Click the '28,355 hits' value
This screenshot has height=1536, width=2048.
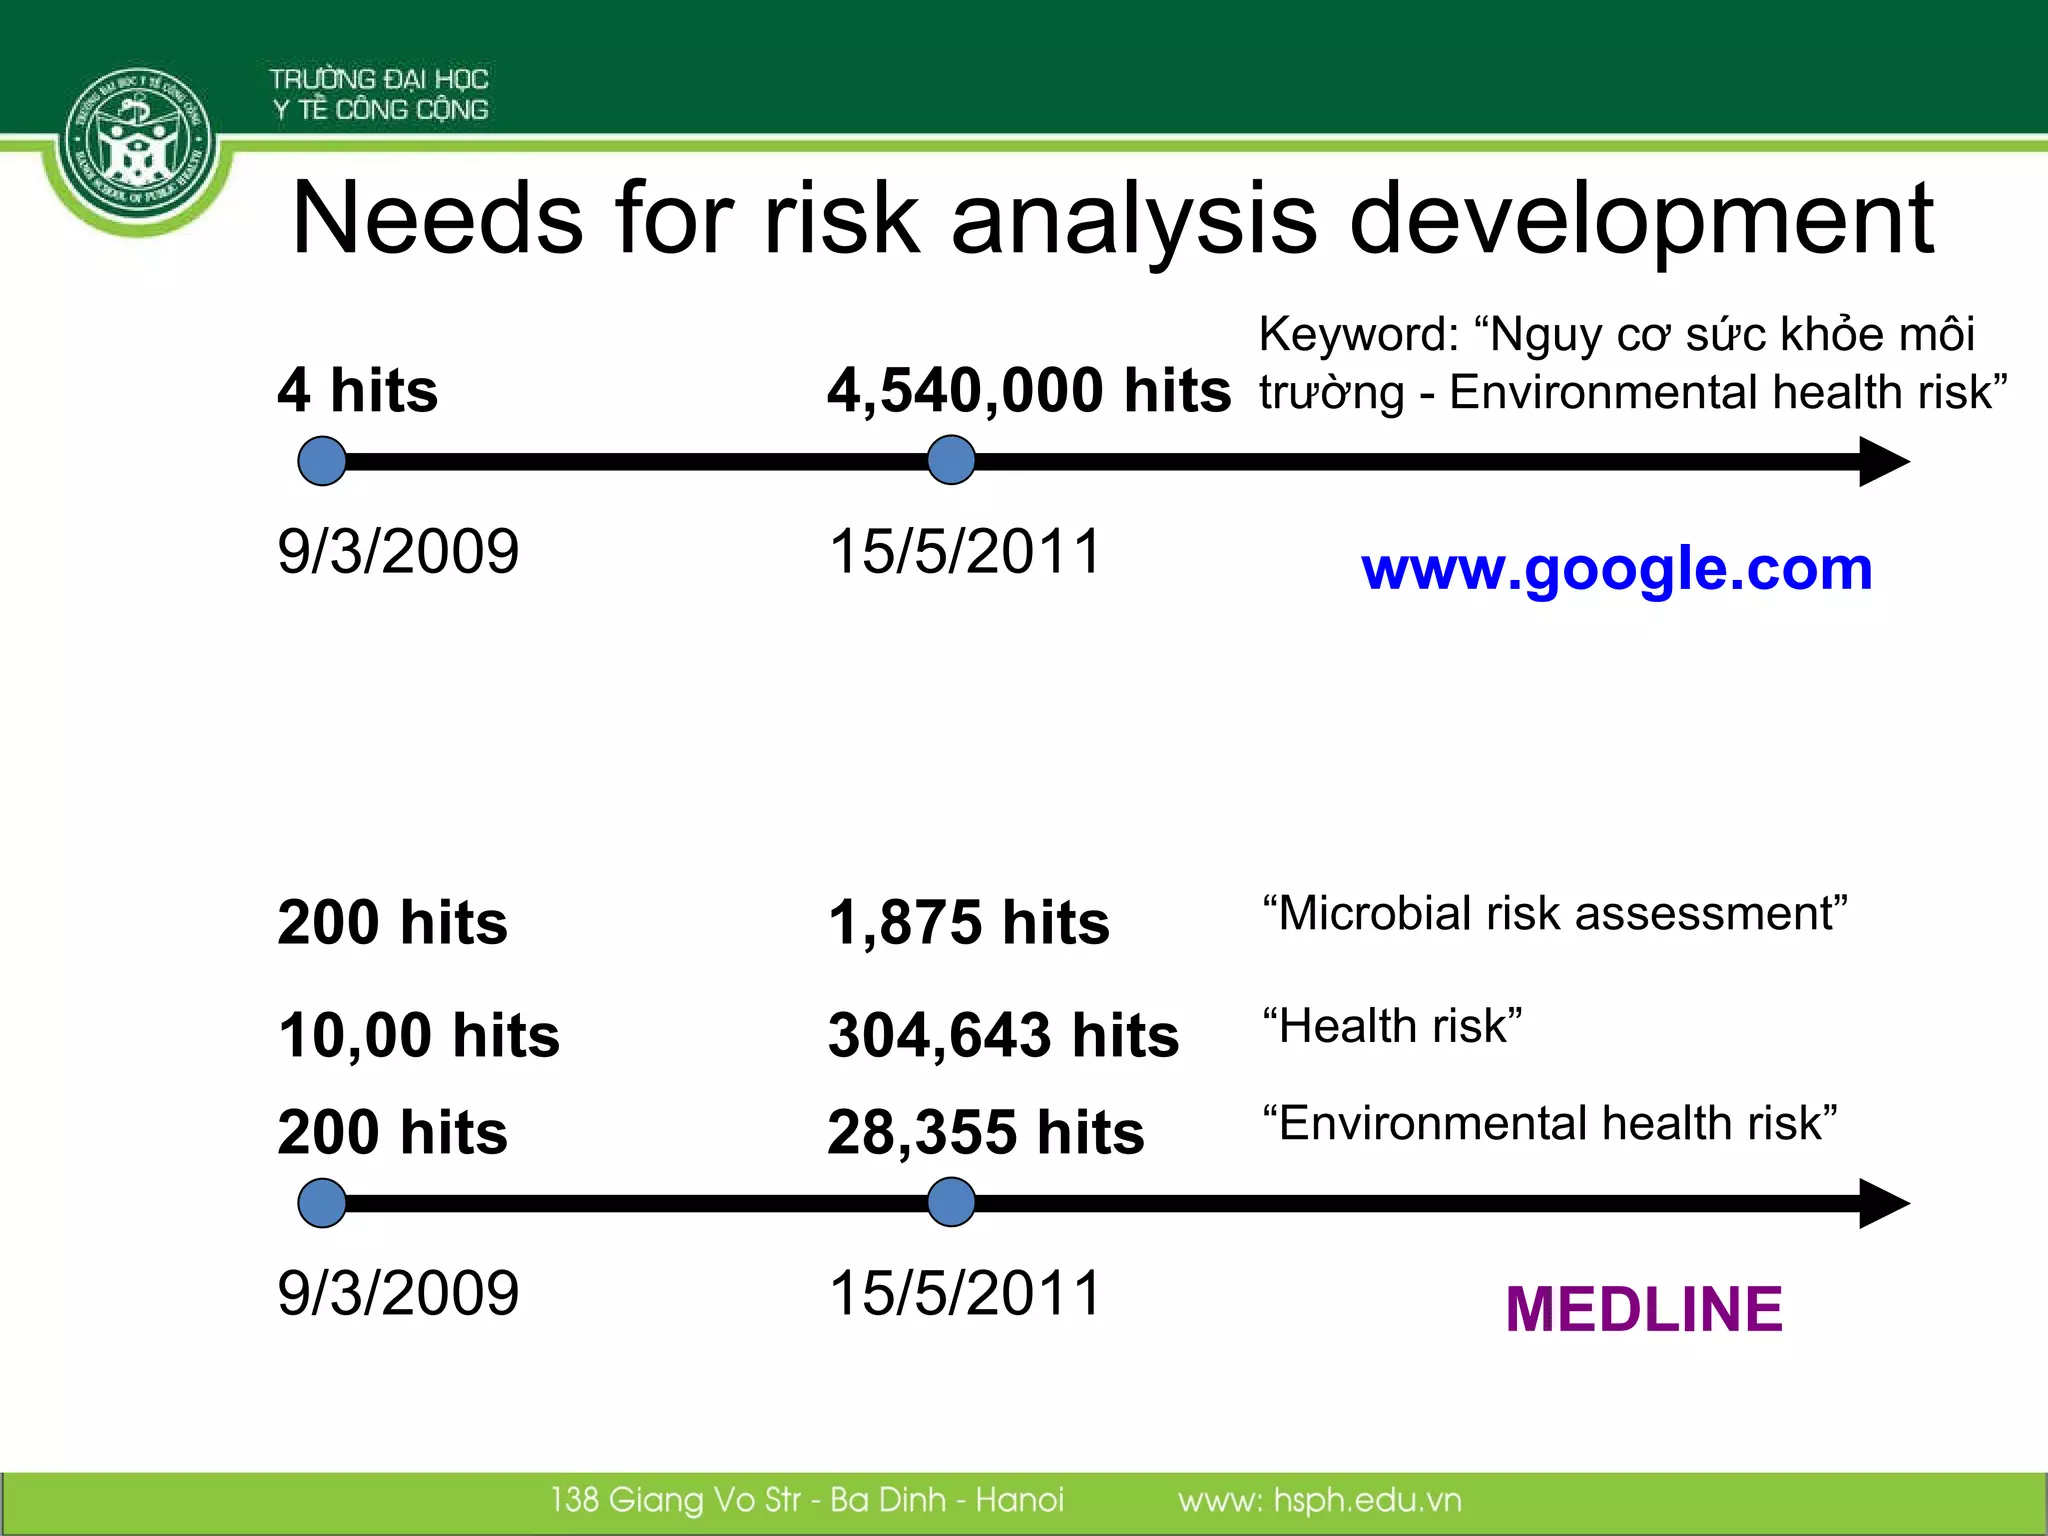click(986, 1132)
